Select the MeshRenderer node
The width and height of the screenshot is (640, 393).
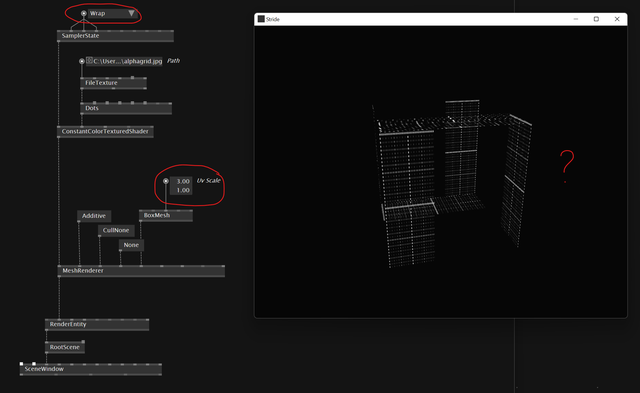(x=141, y=271)
